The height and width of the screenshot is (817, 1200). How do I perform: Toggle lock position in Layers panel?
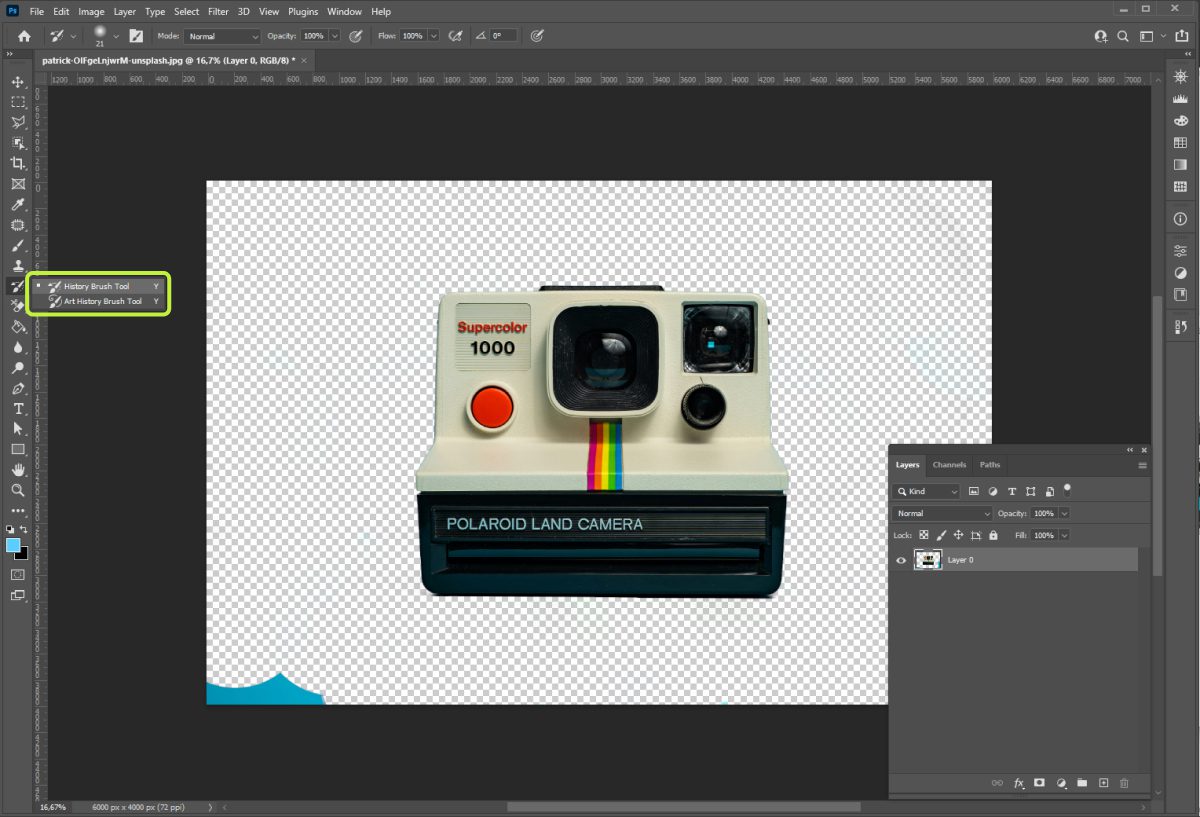[958, 535]
